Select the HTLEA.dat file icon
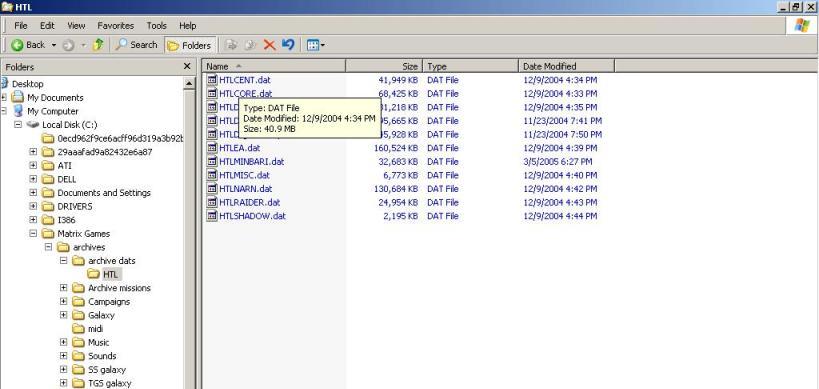This screenshot has height=389, width=819. 212,148
